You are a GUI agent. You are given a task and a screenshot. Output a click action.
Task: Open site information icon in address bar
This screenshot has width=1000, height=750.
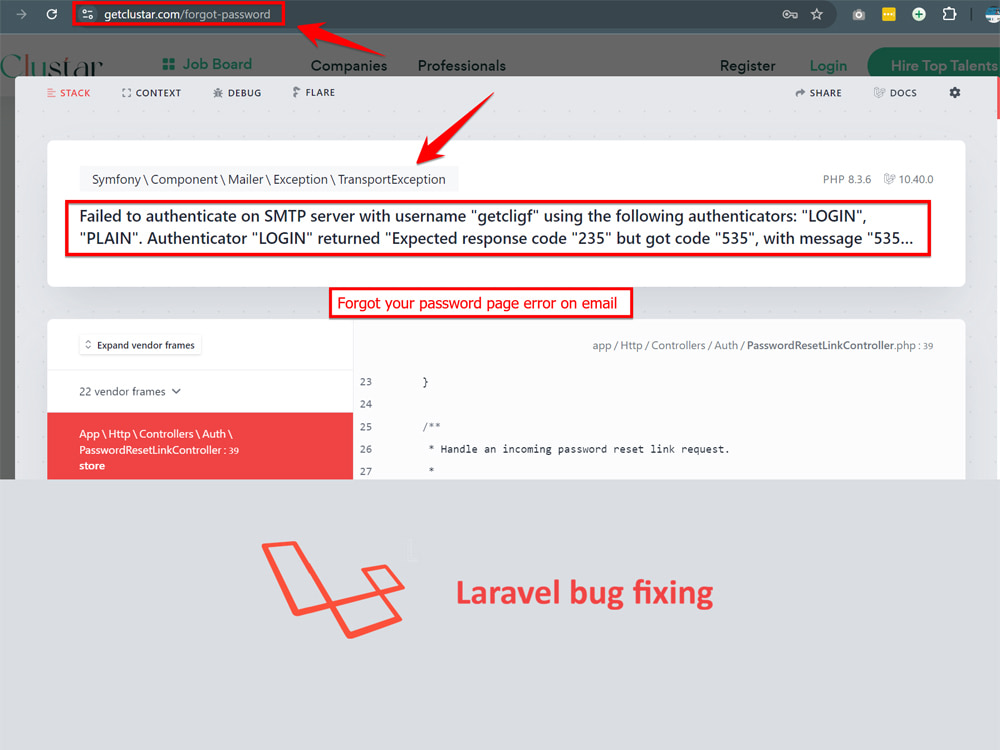88,14
